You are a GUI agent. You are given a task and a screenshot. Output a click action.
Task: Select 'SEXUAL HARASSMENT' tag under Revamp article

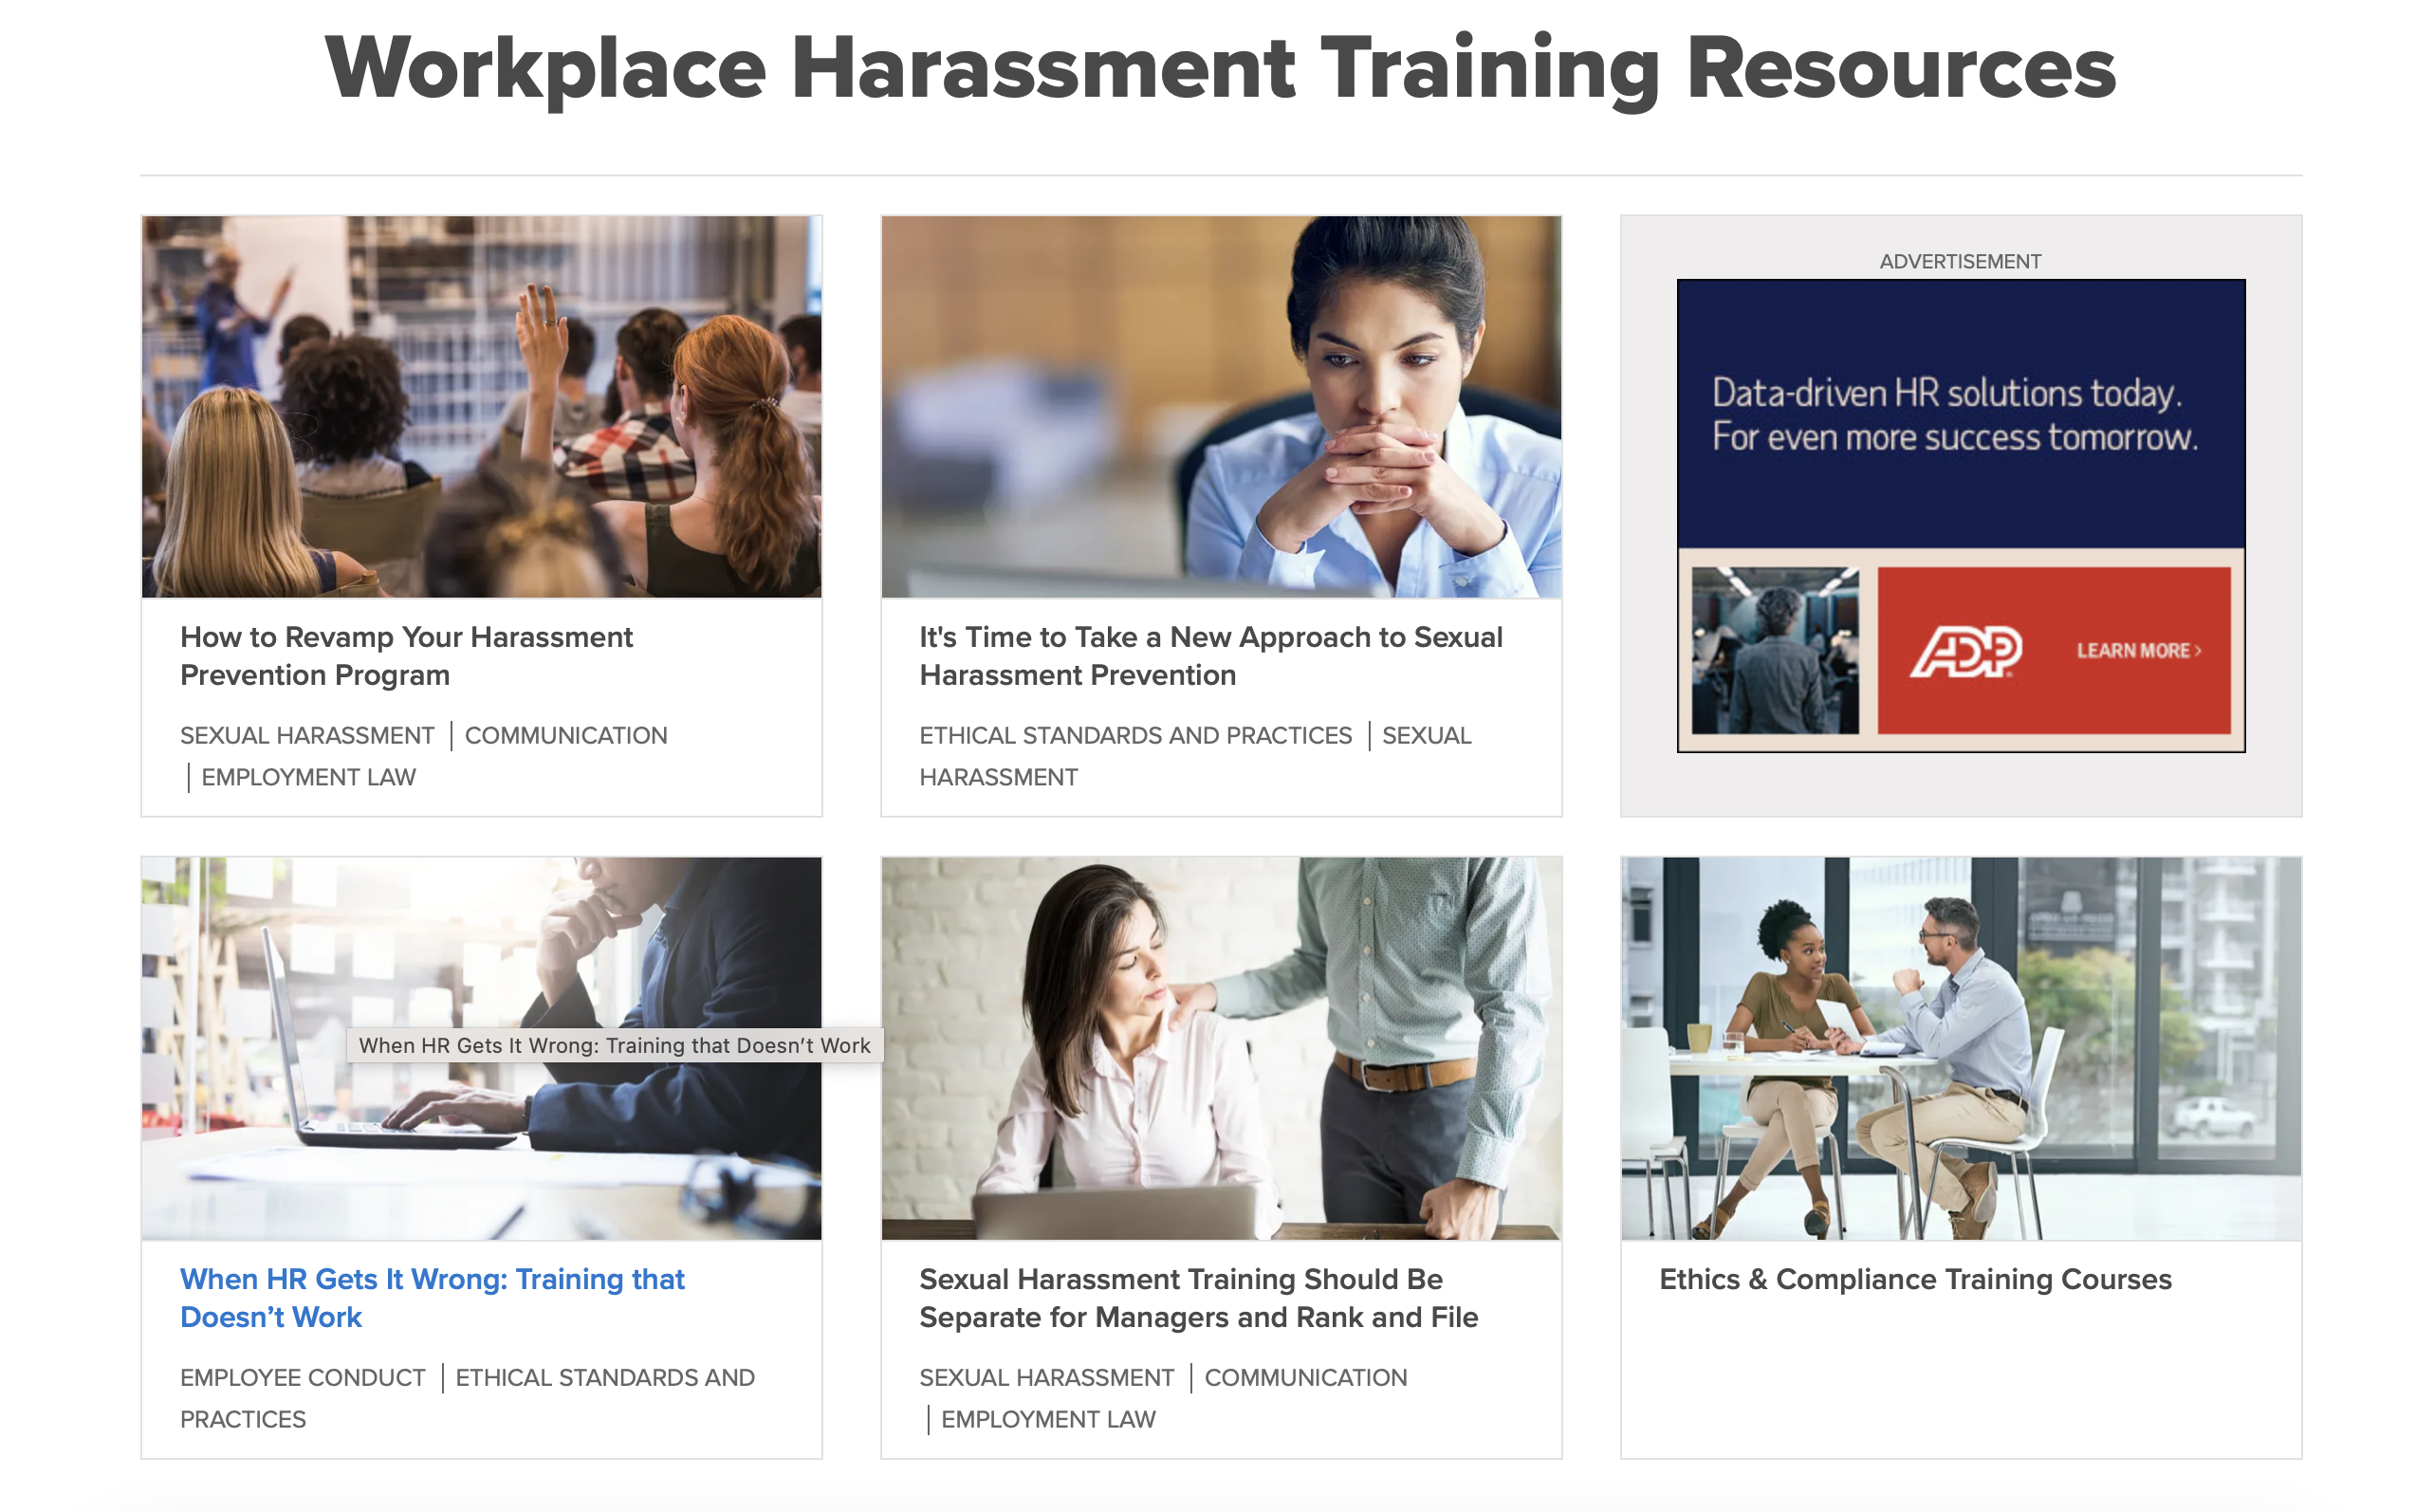click(307, 735)
